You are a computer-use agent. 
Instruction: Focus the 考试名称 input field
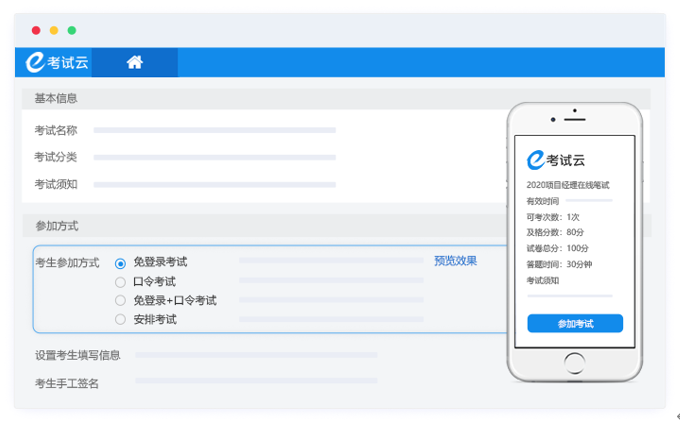pyautogui.click(x=214, y=130)
